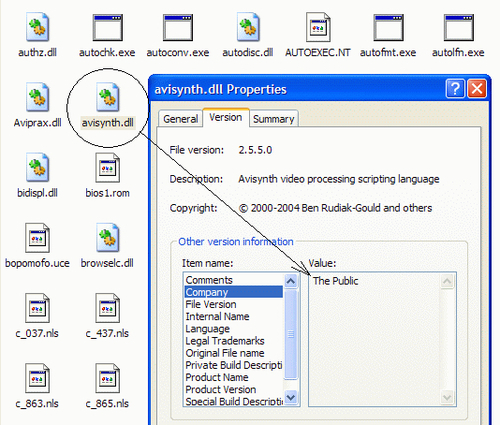Click the Properties dialog help question mark button
The image size is (500, 425).
[455, 89]
